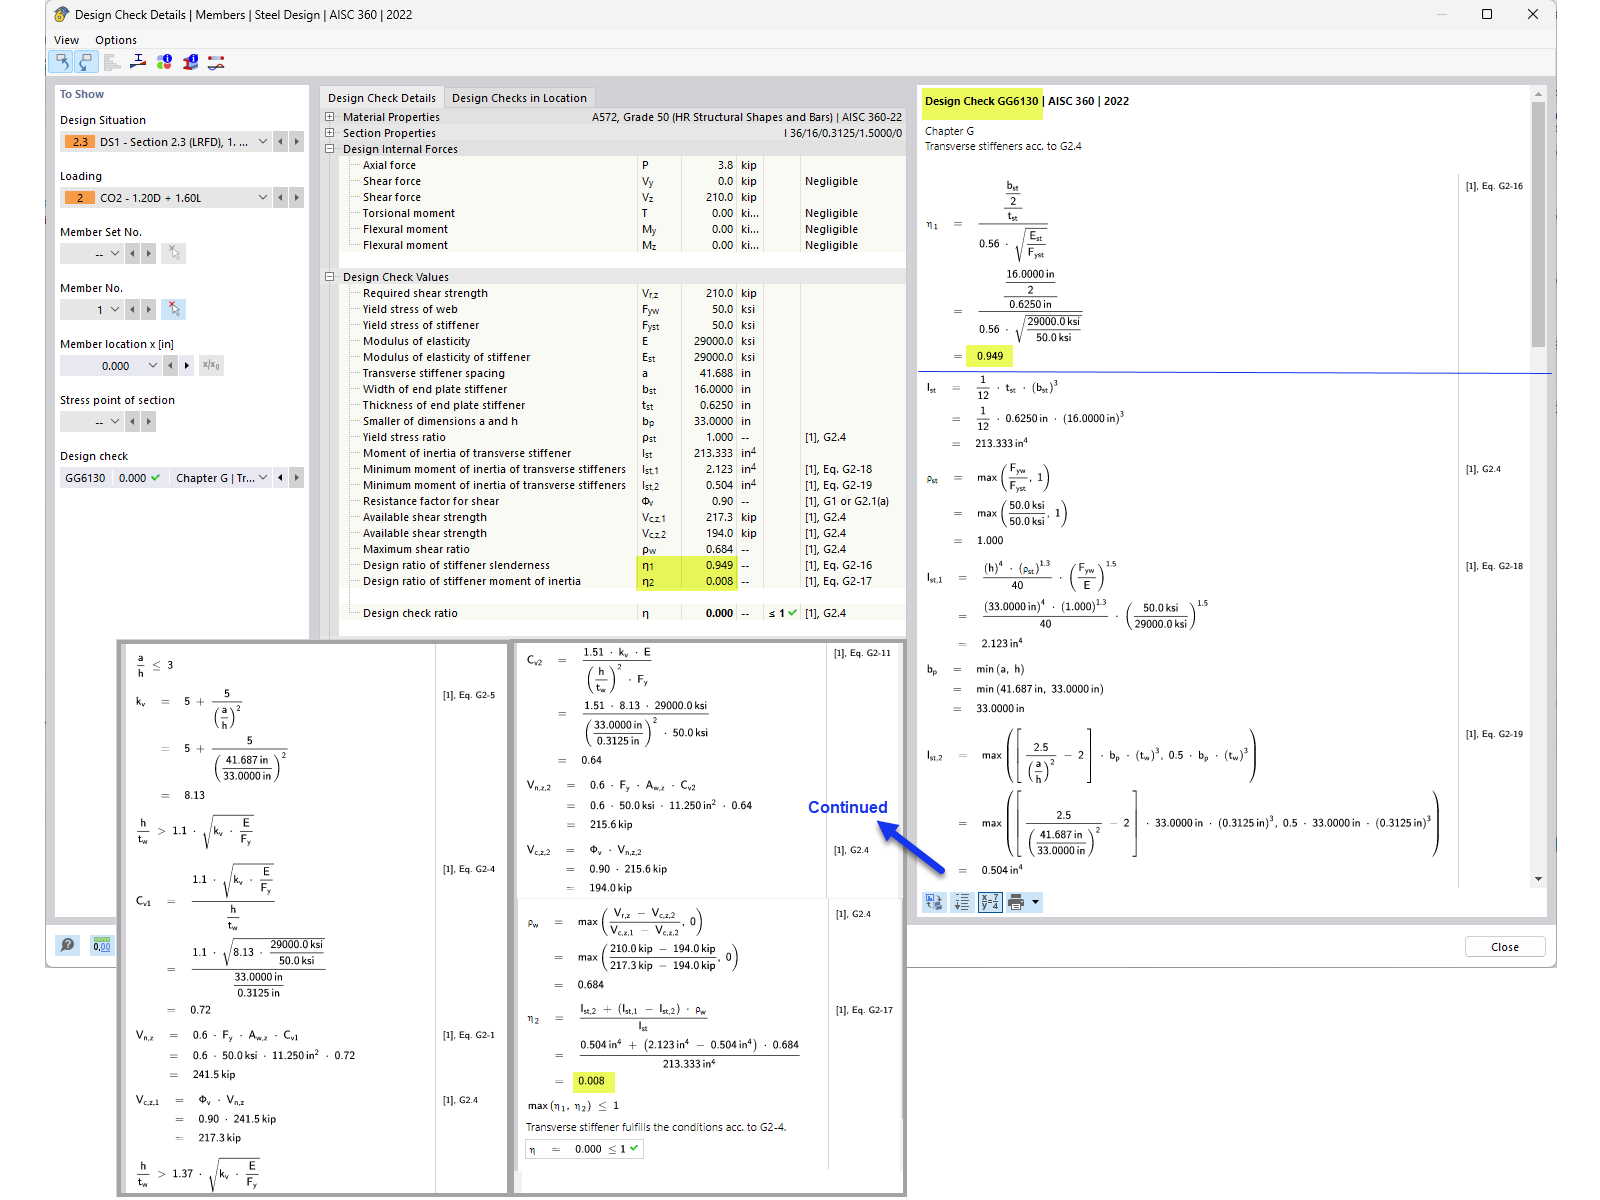Step to the next Design Situation with the arrow
Screen dimensions: 1600x1200
click(x=296, y=141)
